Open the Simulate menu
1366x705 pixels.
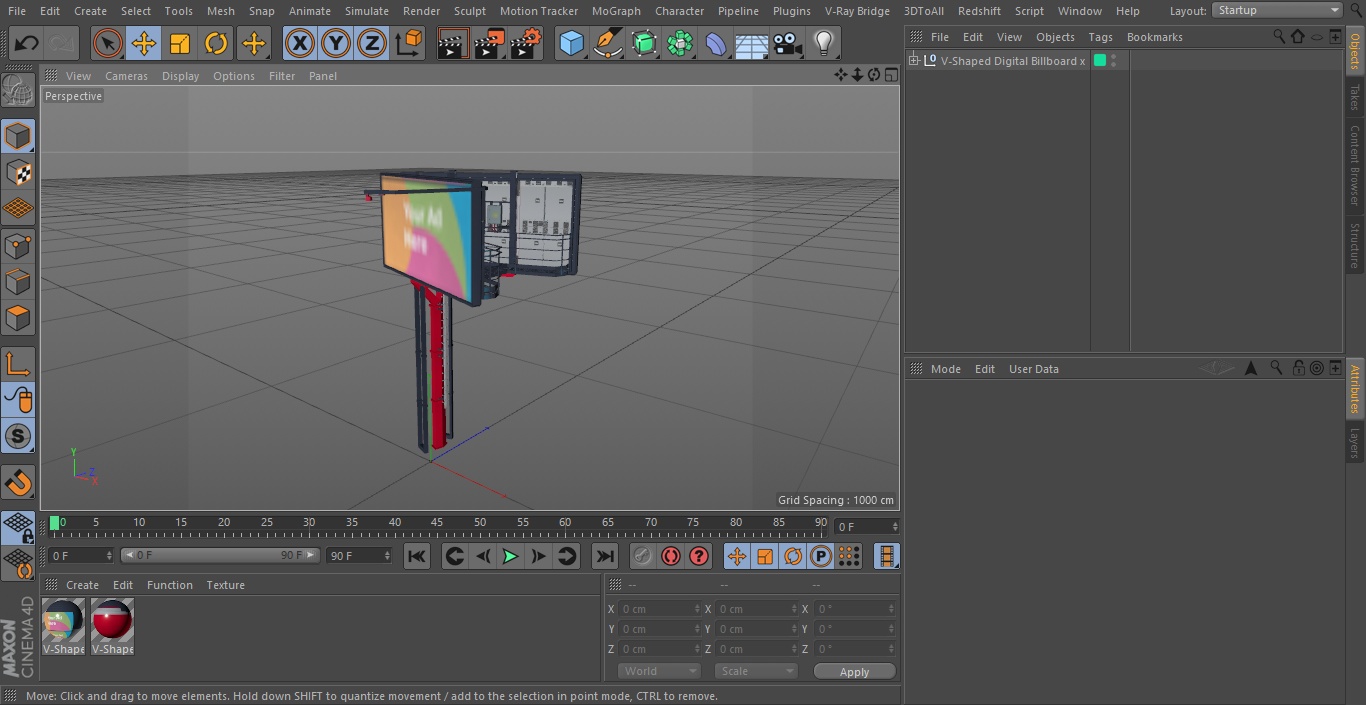tap(367, 11)
